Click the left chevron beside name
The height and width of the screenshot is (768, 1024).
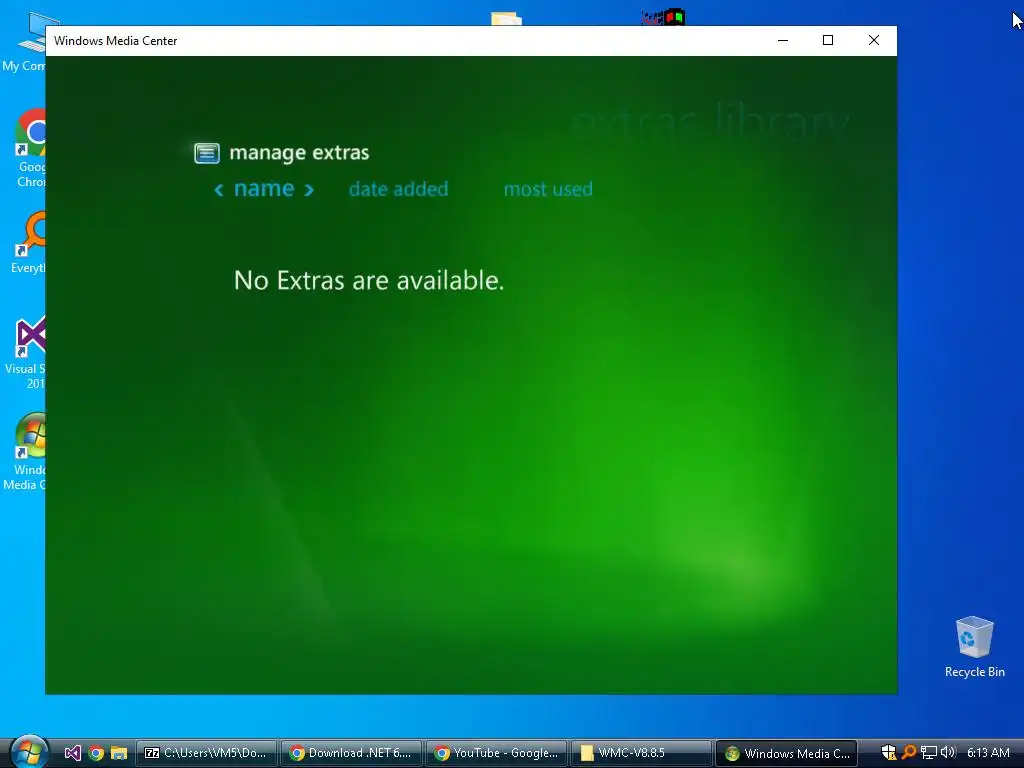(219, 190)
